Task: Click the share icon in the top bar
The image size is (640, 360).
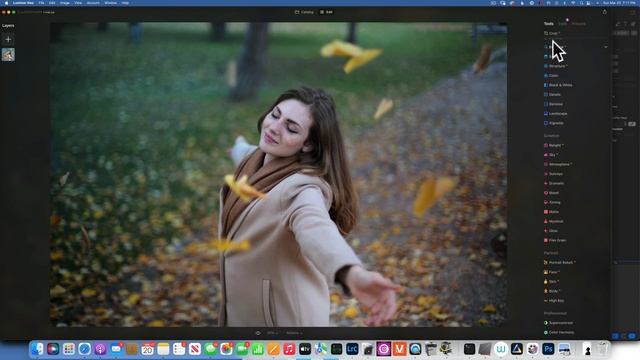Action: tap(604, 12)
